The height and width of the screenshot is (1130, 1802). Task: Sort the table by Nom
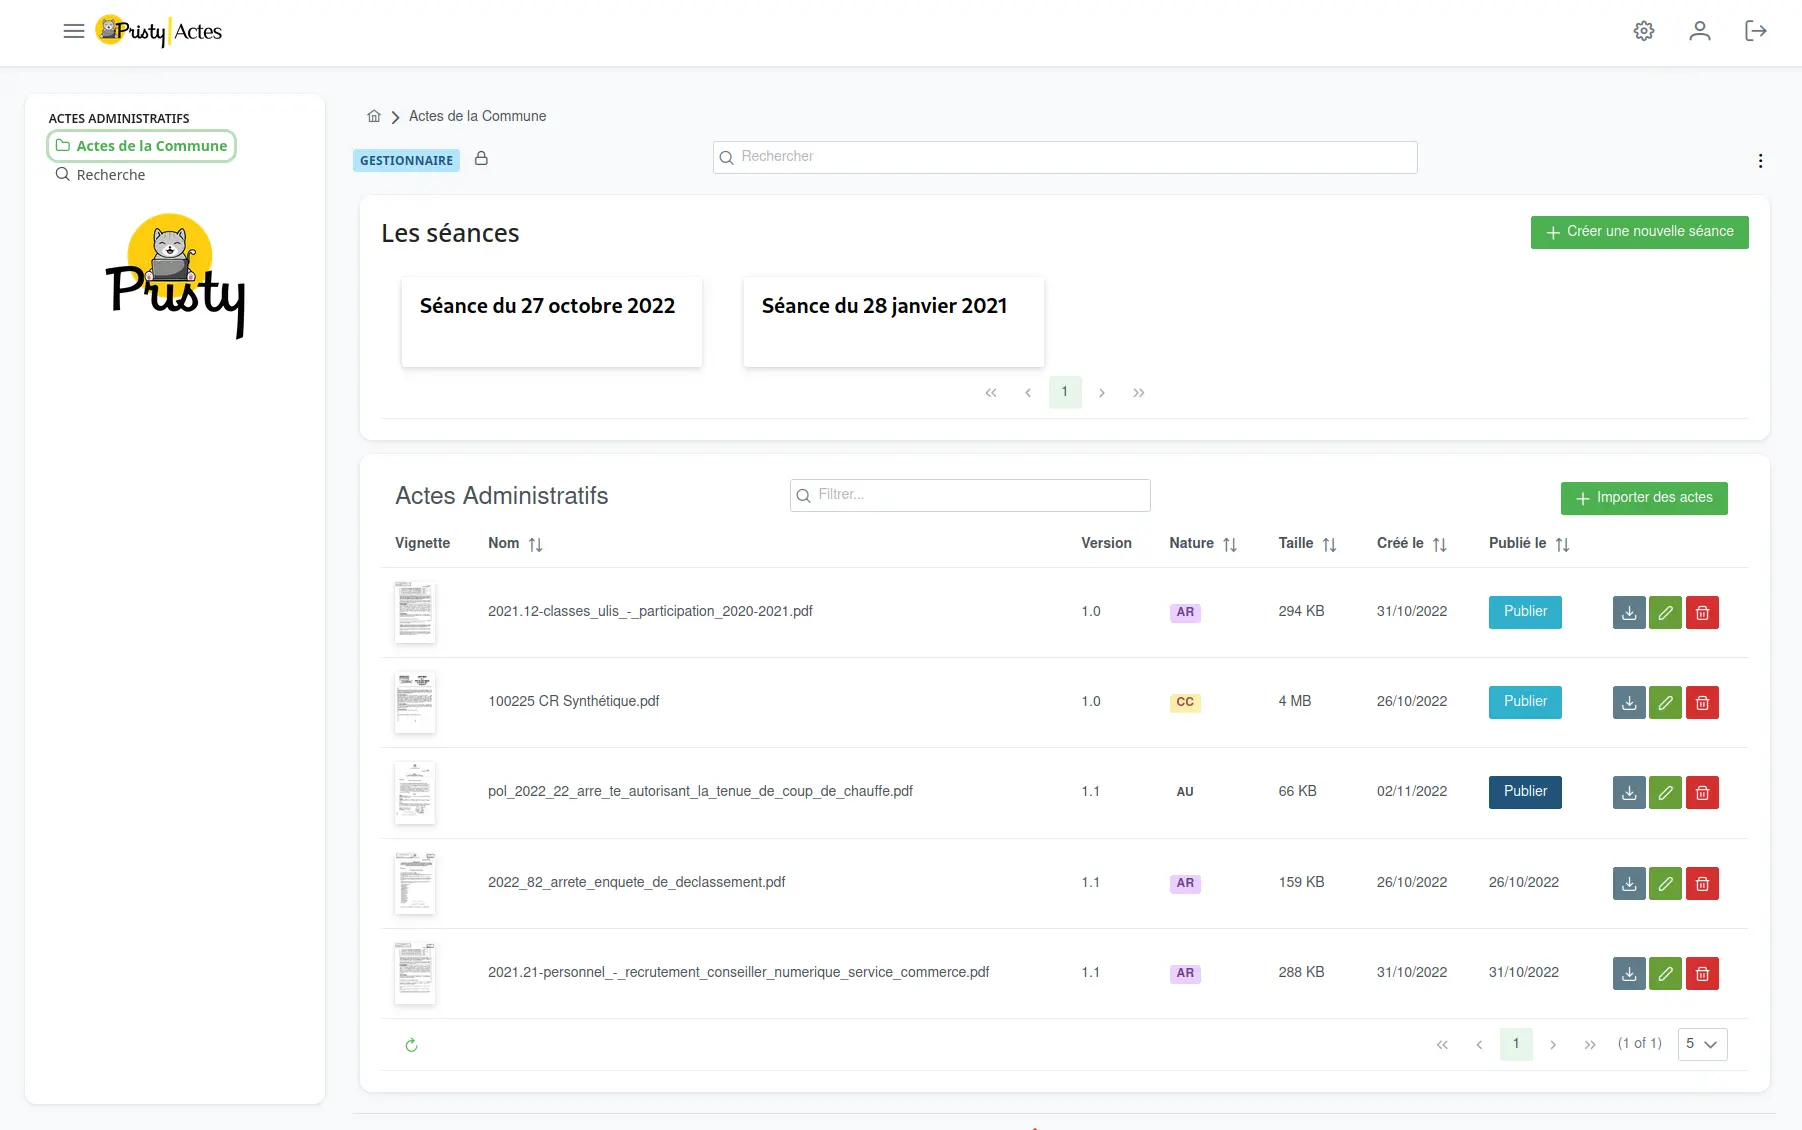[x=535, y=544]
